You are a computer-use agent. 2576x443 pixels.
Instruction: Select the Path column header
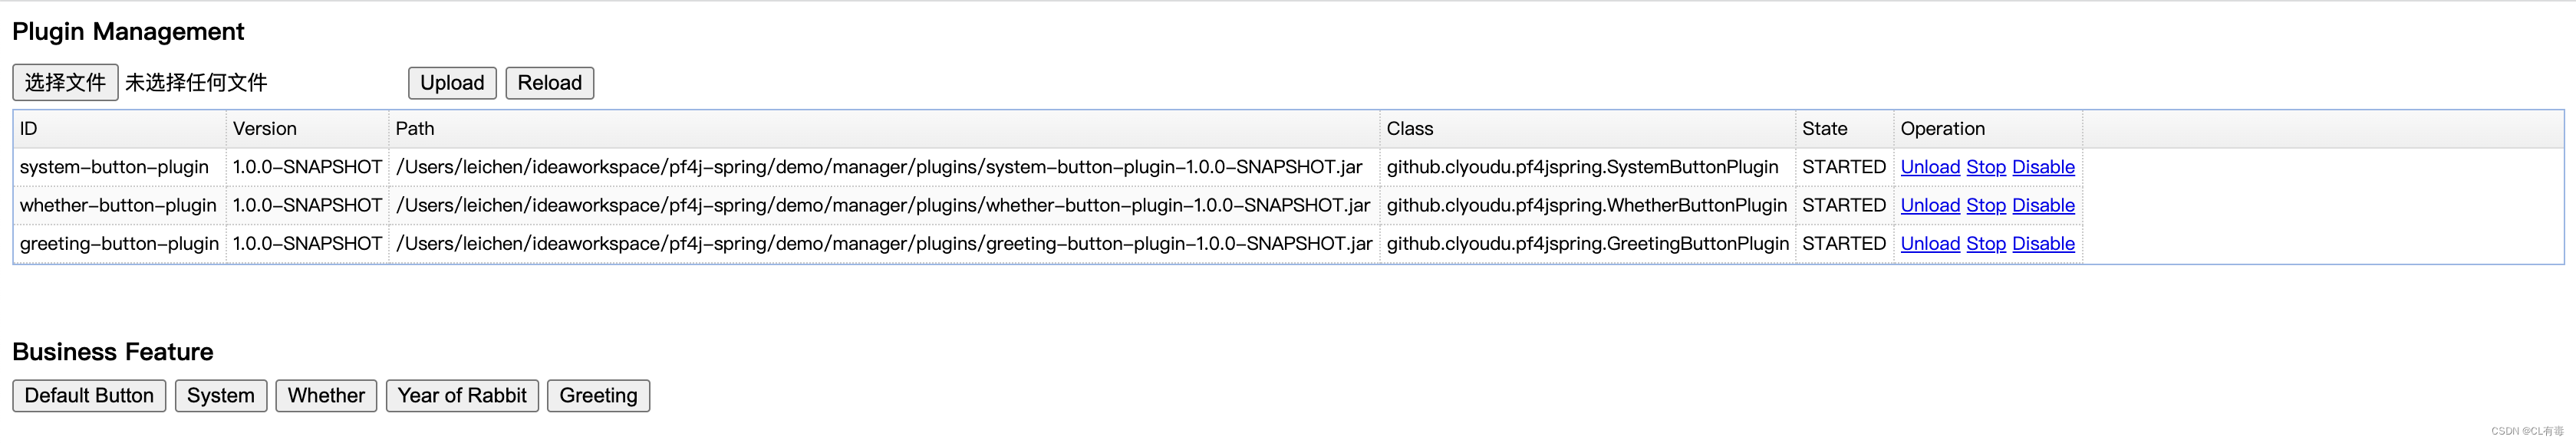(x=884, y=129)
